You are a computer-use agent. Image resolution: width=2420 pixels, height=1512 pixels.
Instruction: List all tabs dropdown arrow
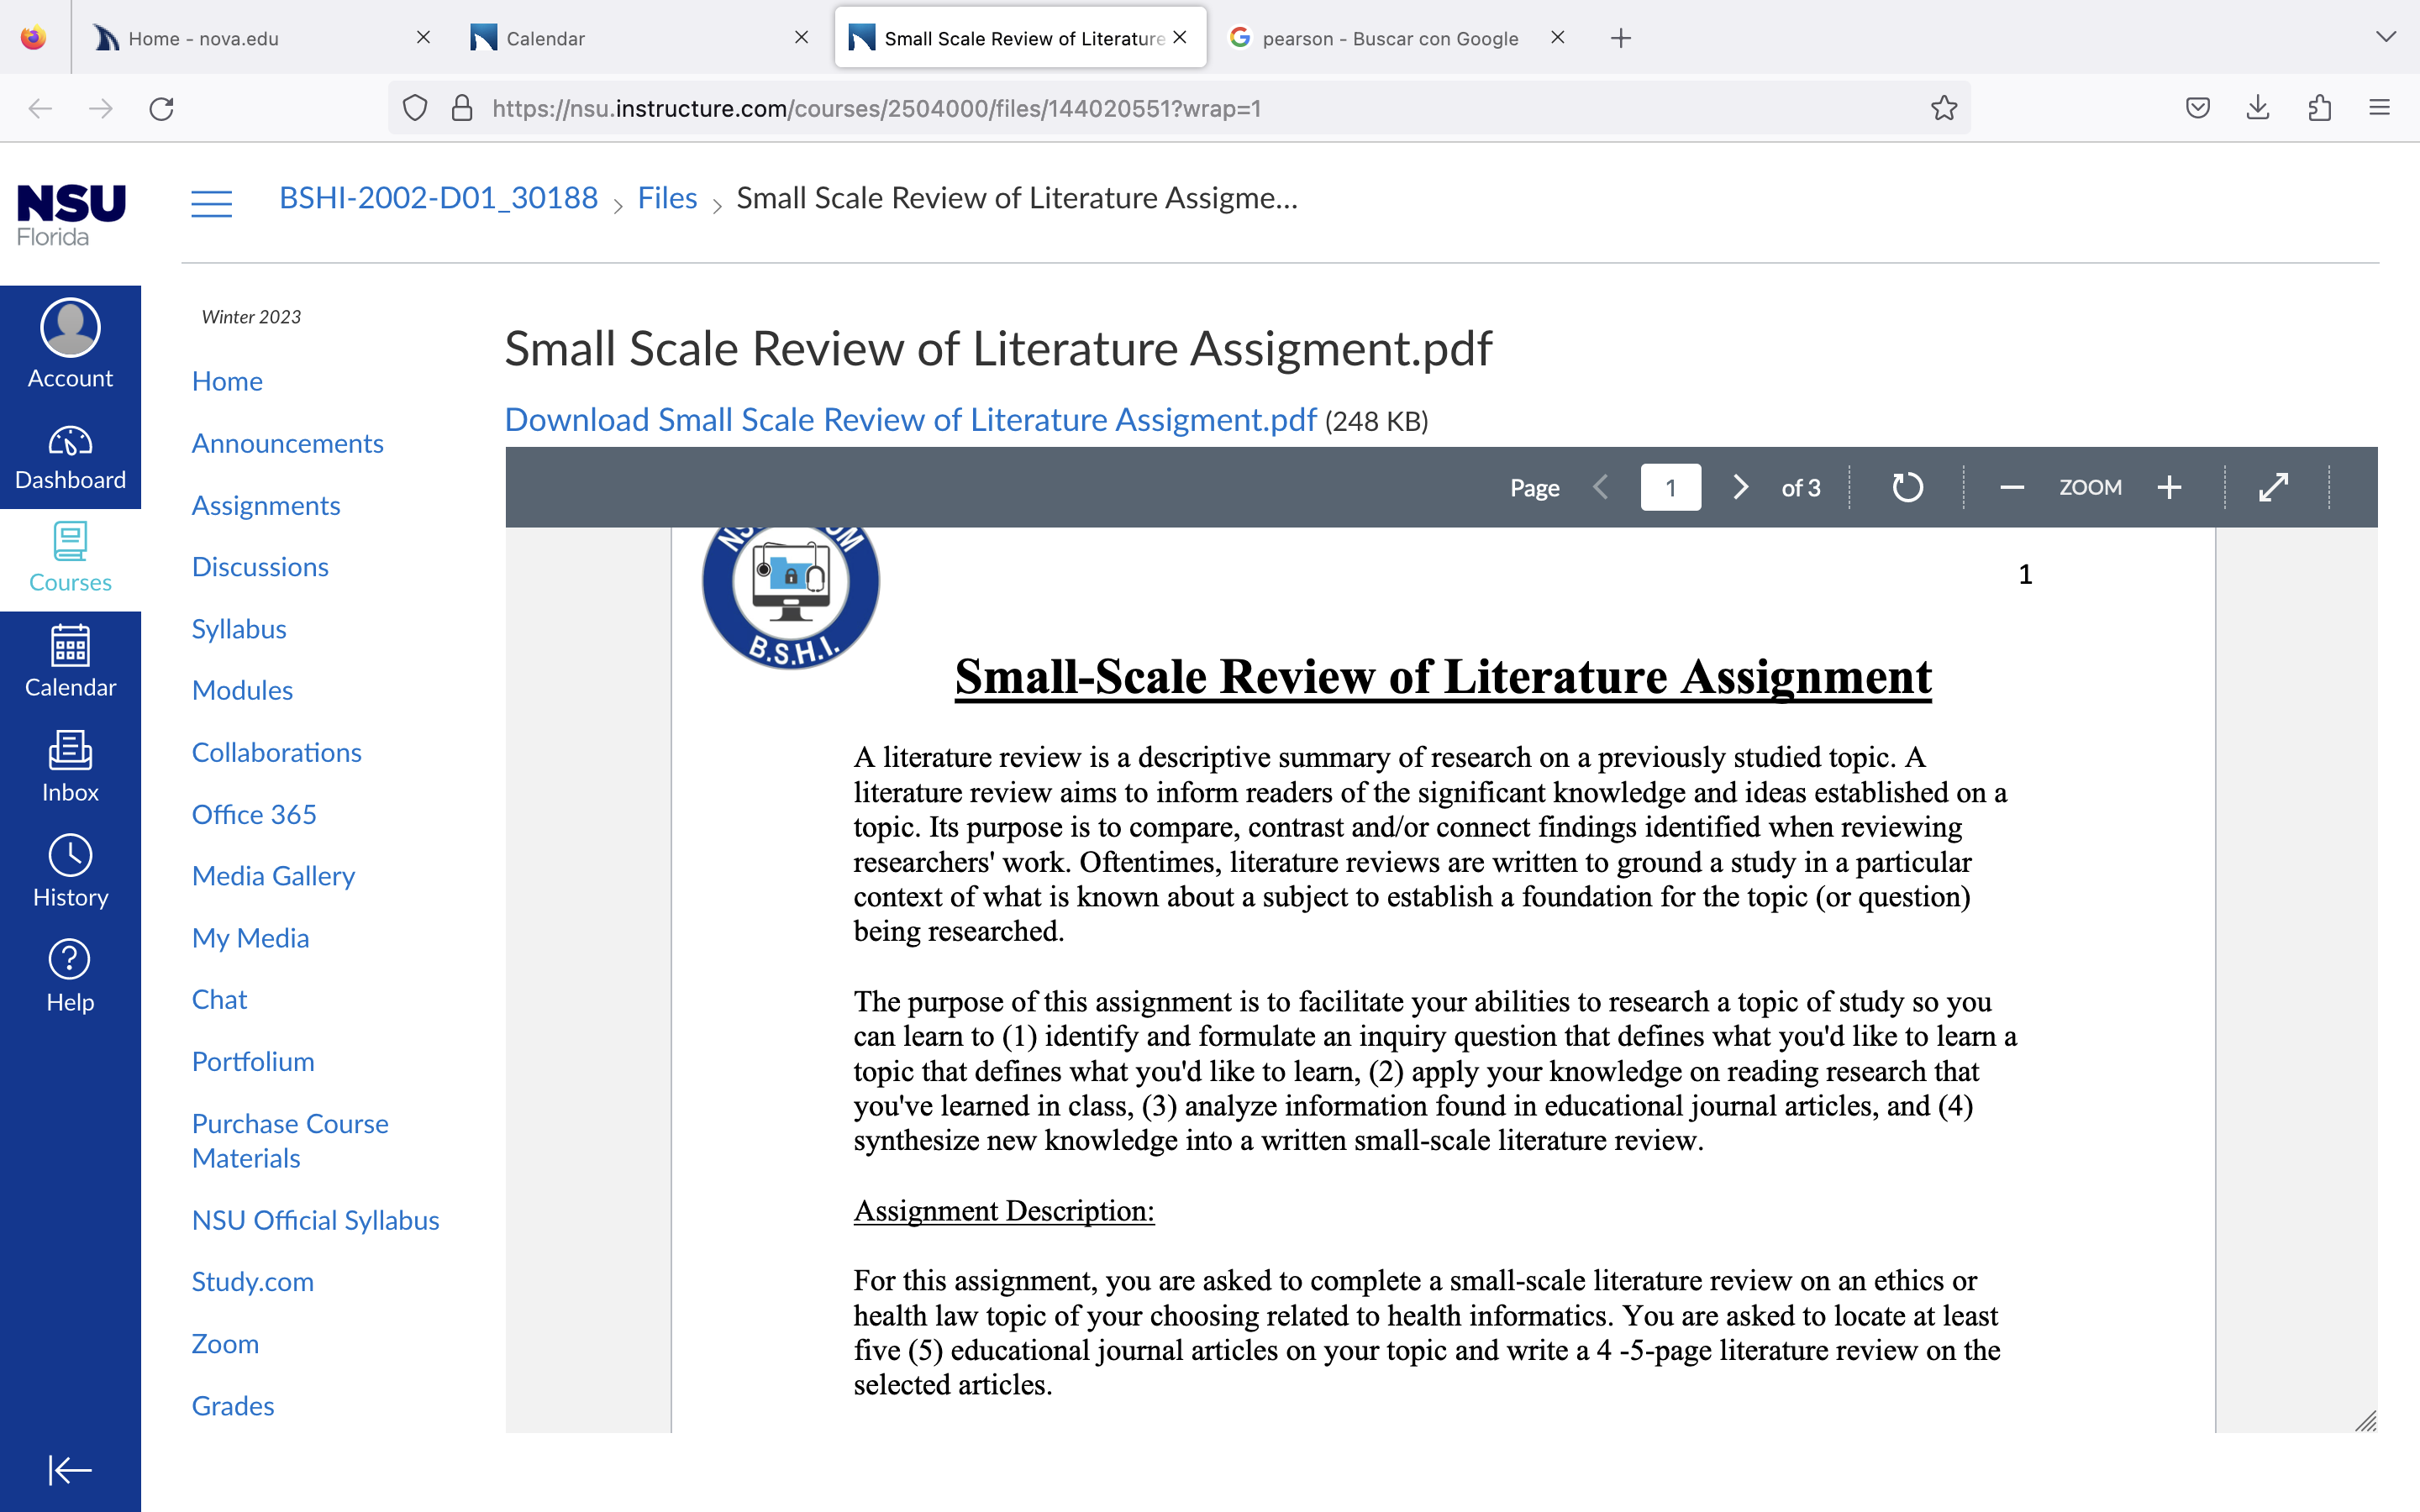click(x=2386, y=37)
